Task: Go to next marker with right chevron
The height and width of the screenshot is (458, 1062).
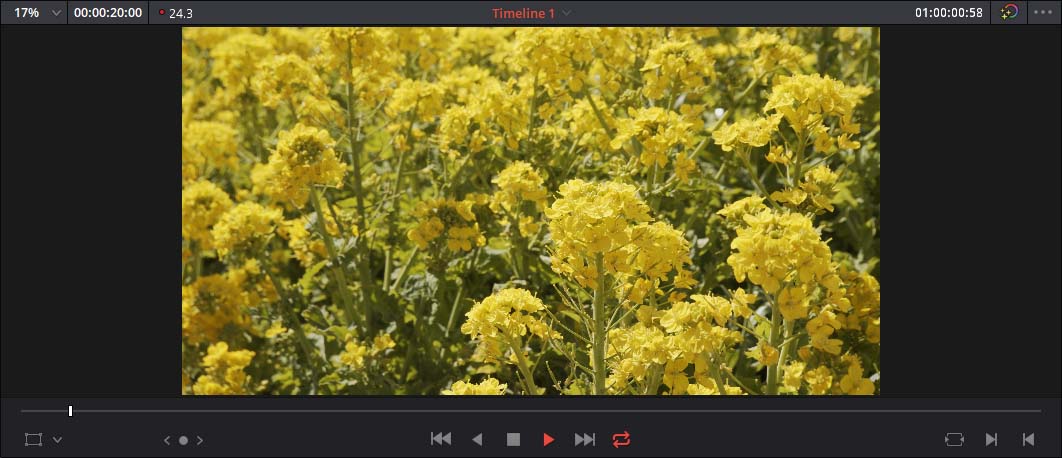Action: 200,440
